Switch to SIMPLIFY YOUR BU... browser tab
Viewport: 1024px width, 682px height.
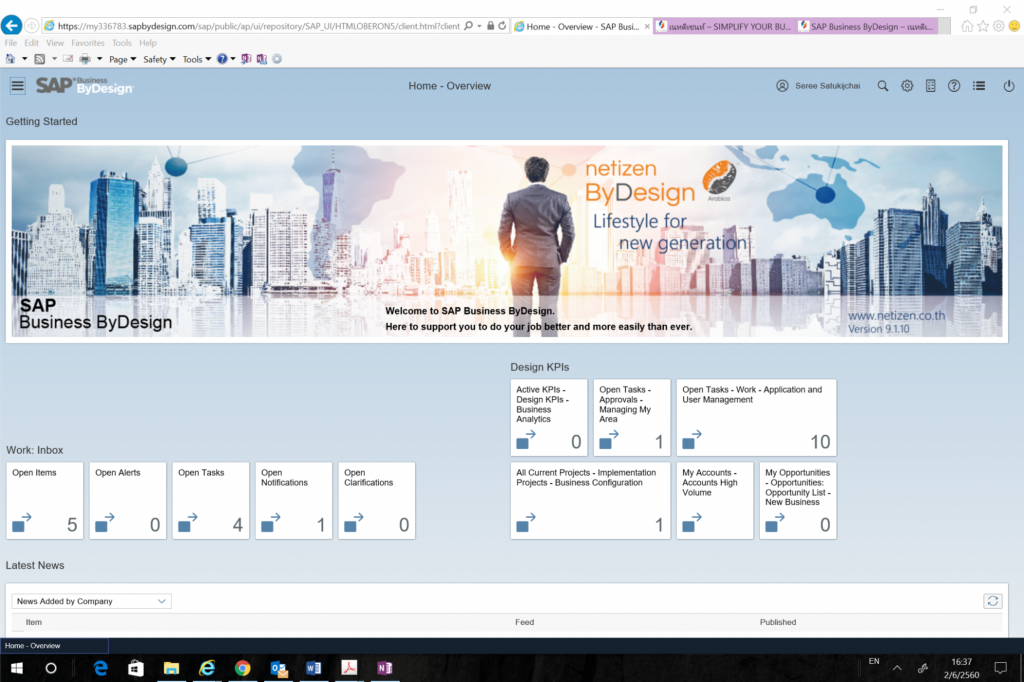pyautogui.click(x=725, y=26)
